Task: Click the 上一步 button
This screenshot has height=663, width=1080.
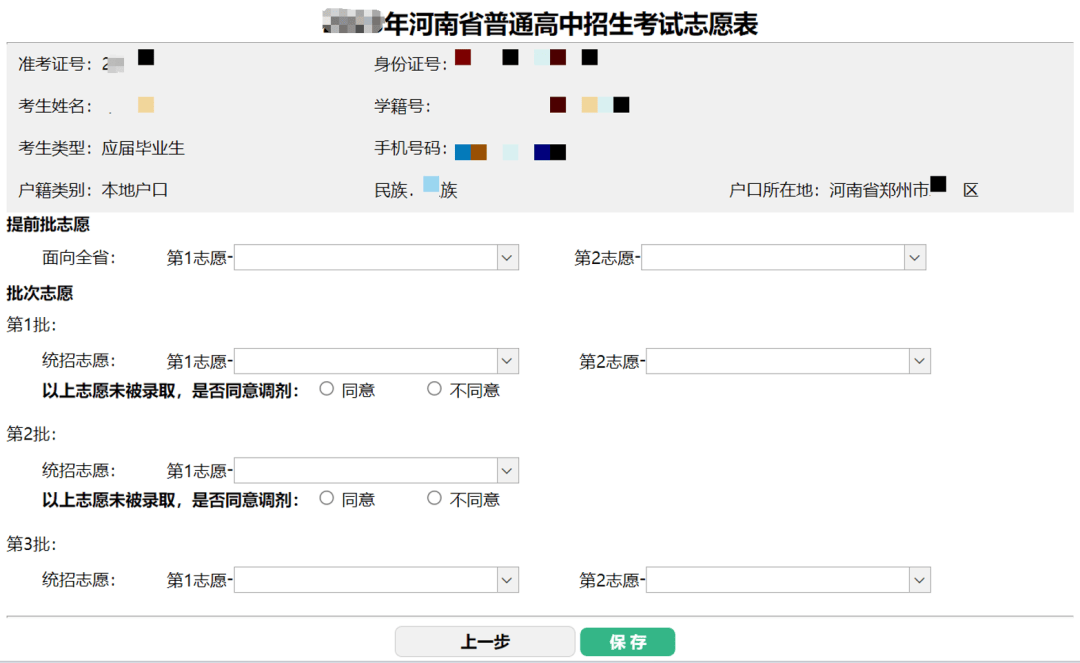Action: 485,642
